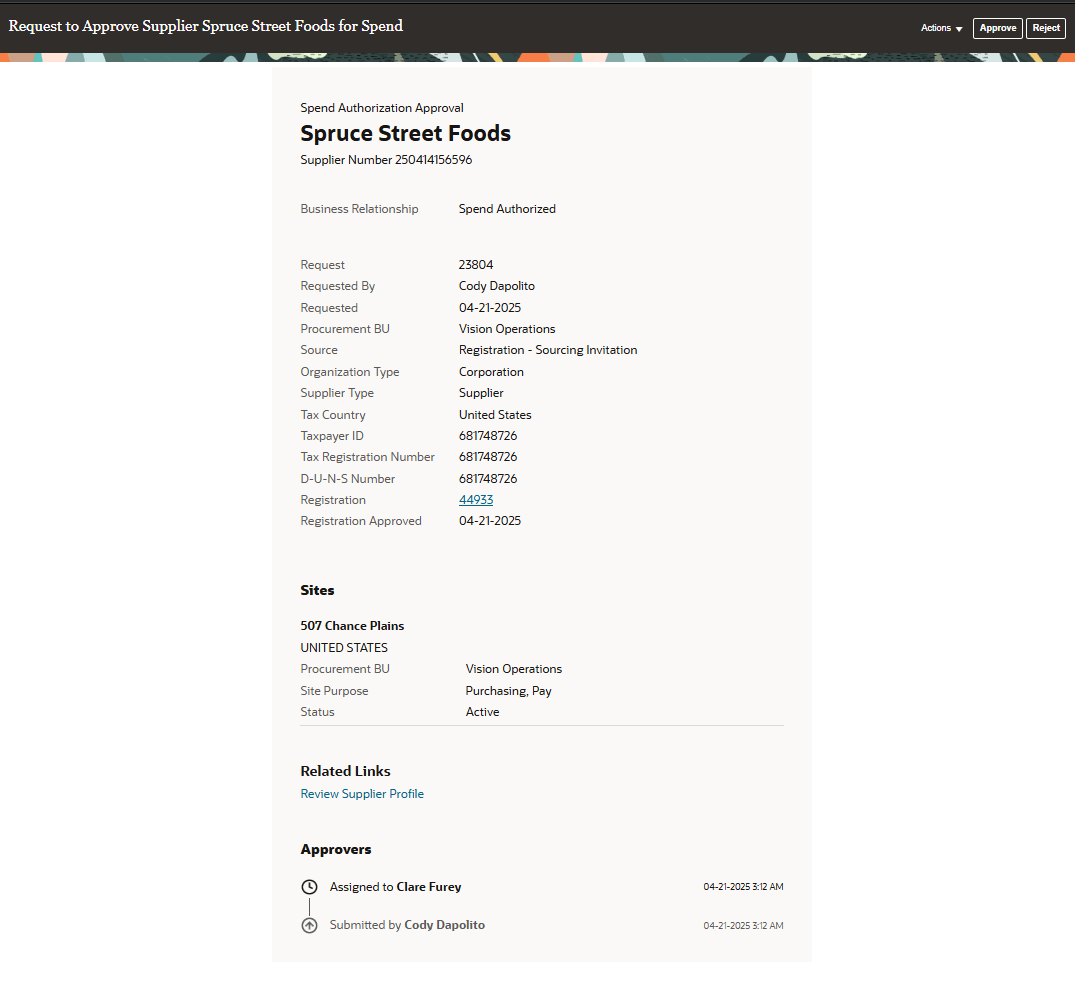Open the Review Supplier Profile link

click(x=362, y=793)
